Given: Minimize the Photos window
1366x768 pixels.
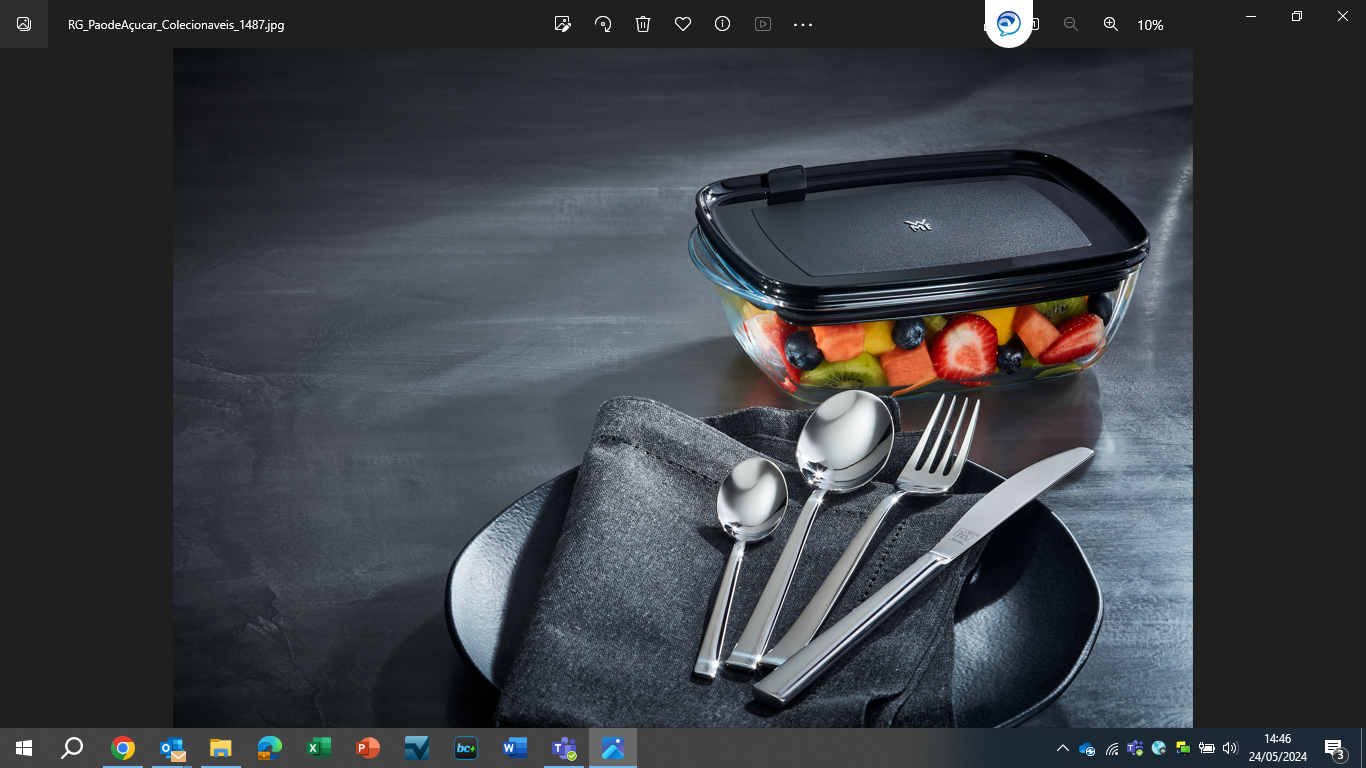Looking at the screenshot, I should point(1251,16).
